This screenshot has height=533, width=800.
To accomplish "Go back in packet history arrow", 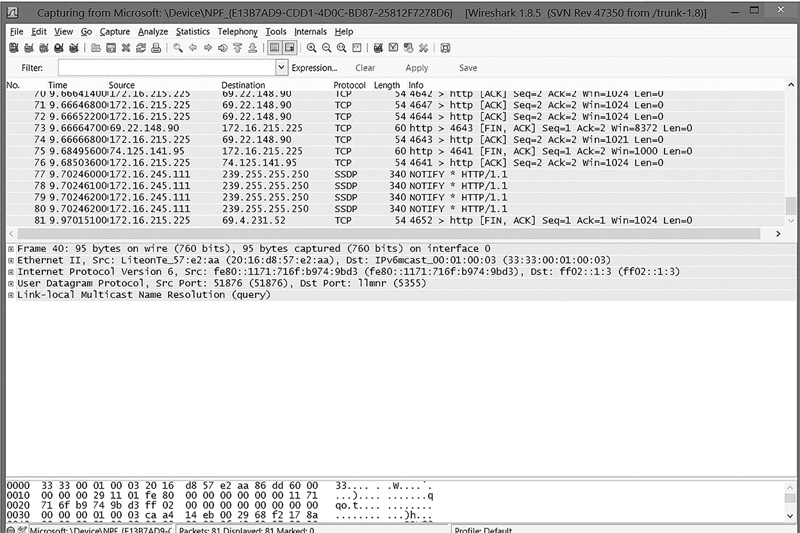I will [193, 48].
